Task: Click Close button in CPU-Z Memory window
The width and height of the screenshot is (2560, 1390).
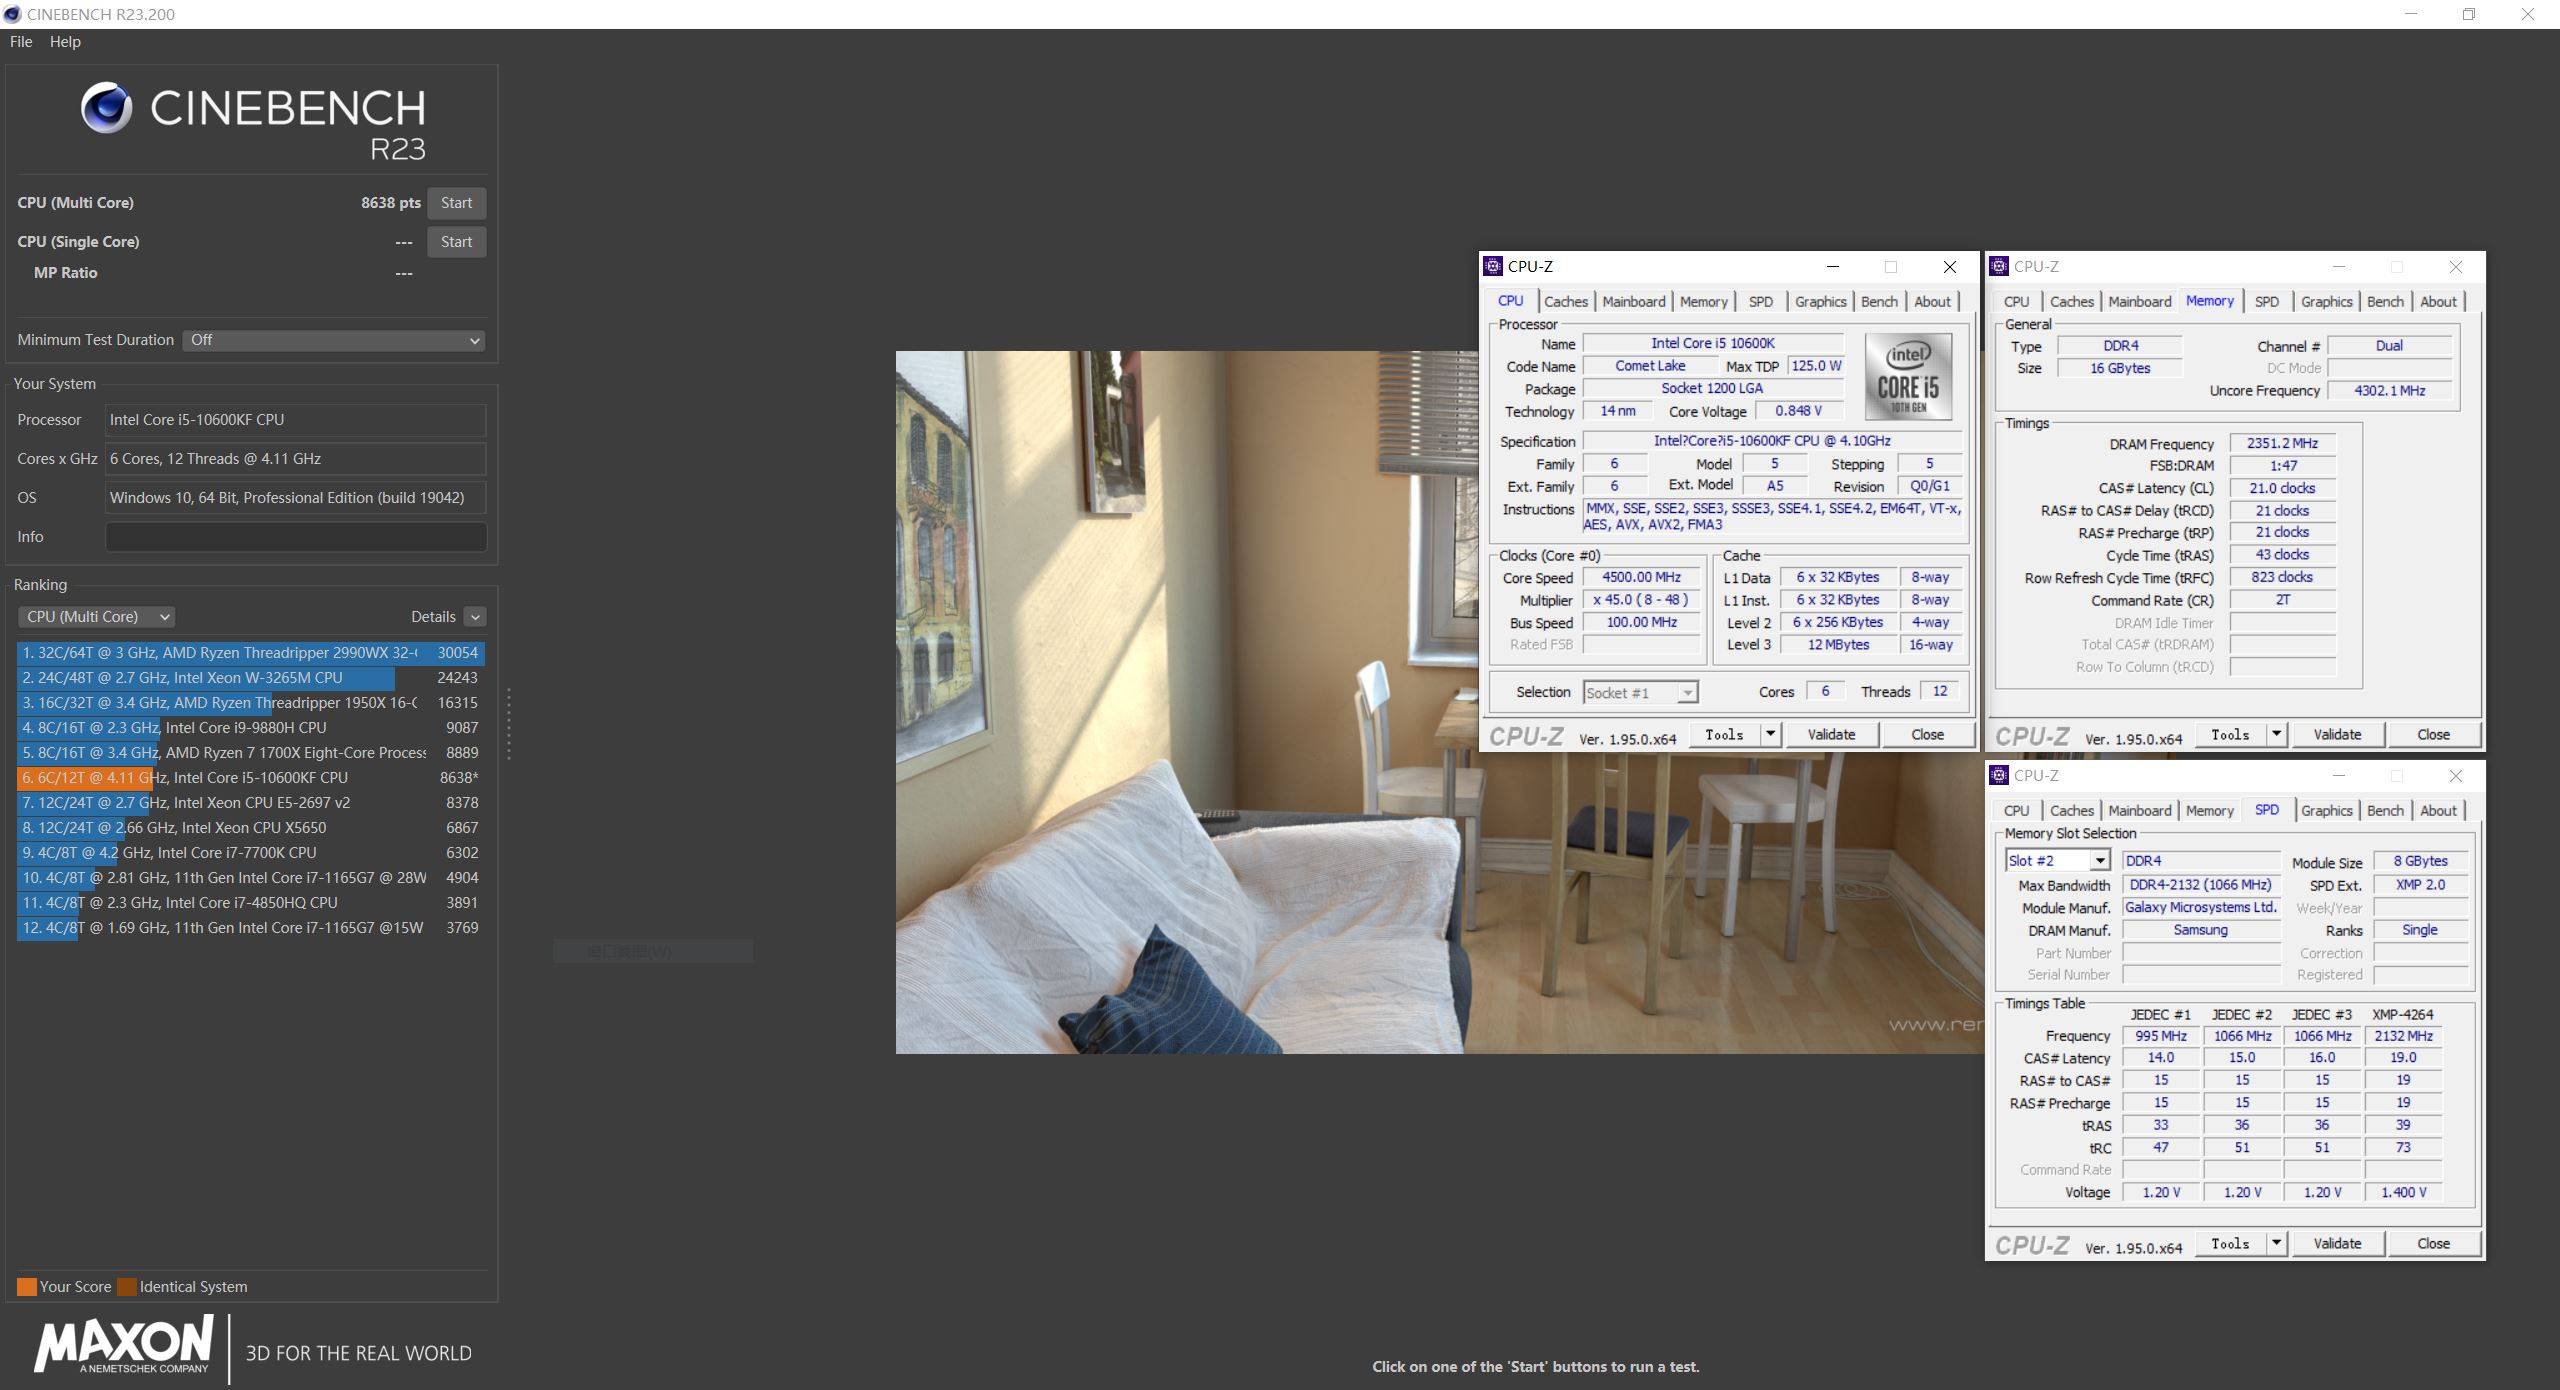Action: [2433, 735]
